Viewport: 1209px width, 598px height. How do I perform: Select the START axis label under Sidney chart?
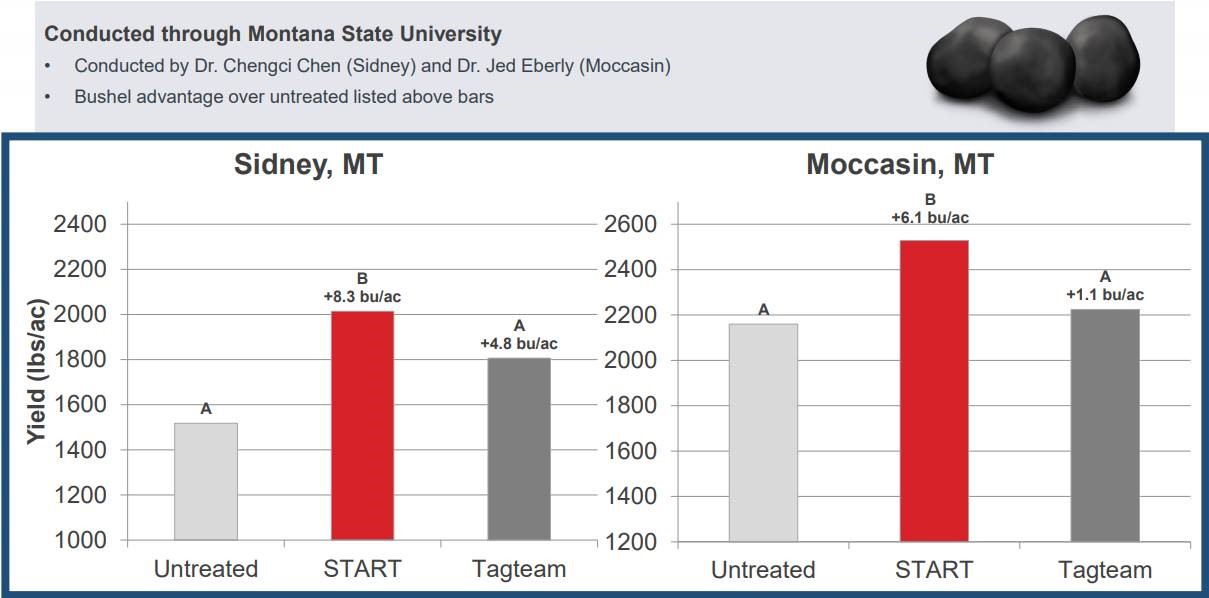[362, 569]
